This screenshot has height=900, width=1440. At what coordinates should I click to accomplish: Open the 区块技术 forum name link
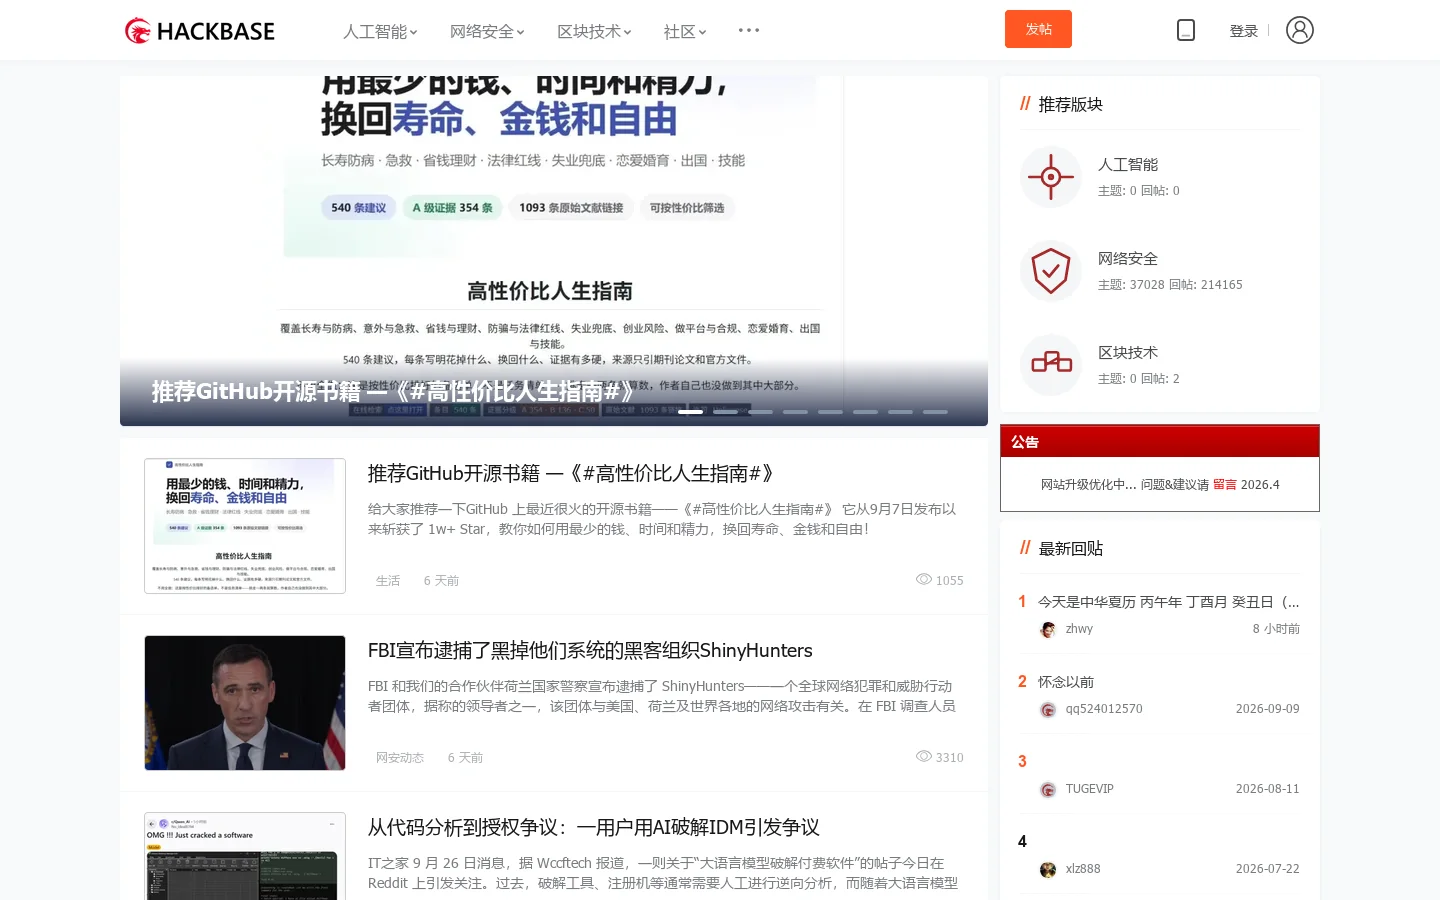(x=1128, y=352)
